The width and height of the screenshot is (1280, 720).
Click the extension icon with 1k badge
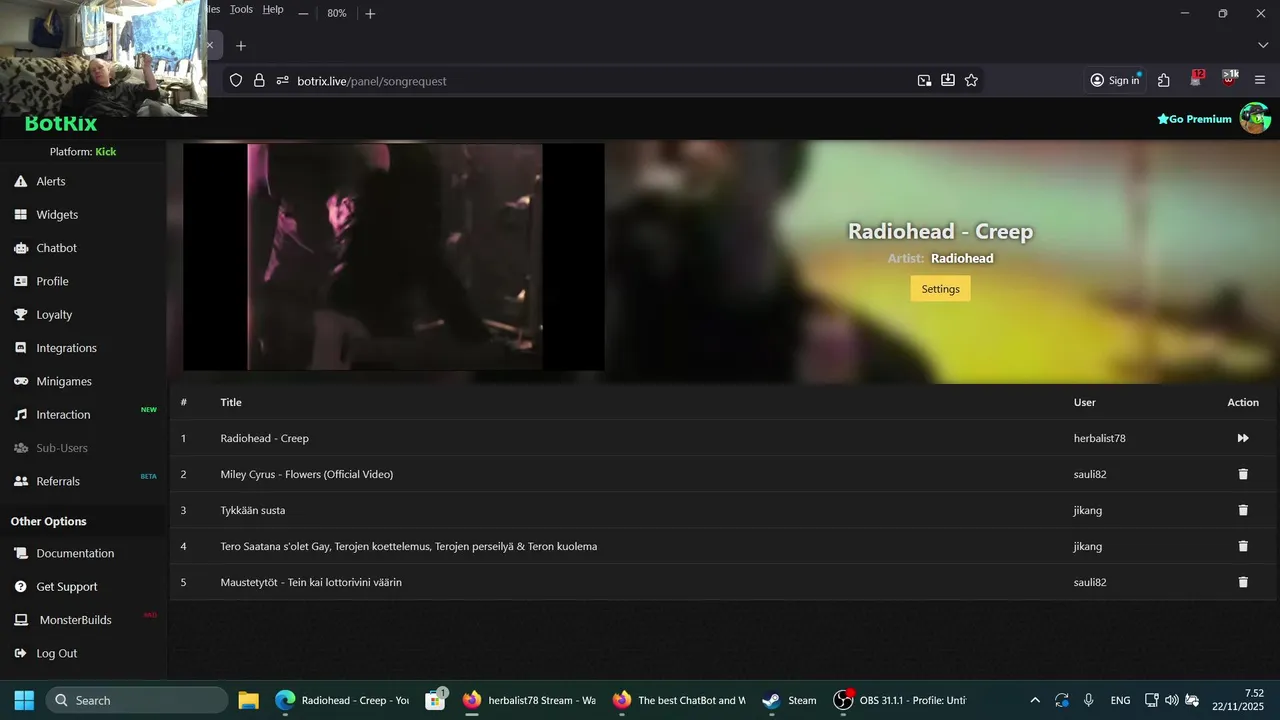click(1229, 79)
